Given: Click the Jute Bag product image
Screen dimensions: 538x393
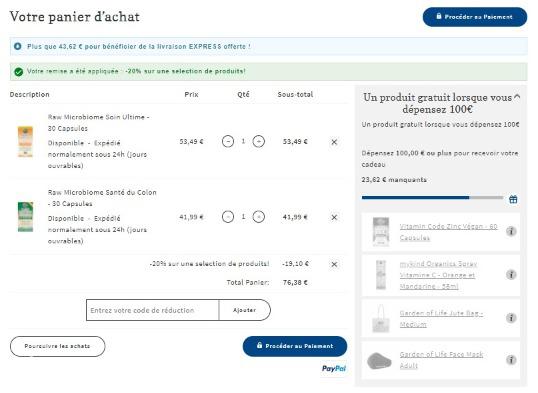Looking at the screenshot, I should (381, 319).
